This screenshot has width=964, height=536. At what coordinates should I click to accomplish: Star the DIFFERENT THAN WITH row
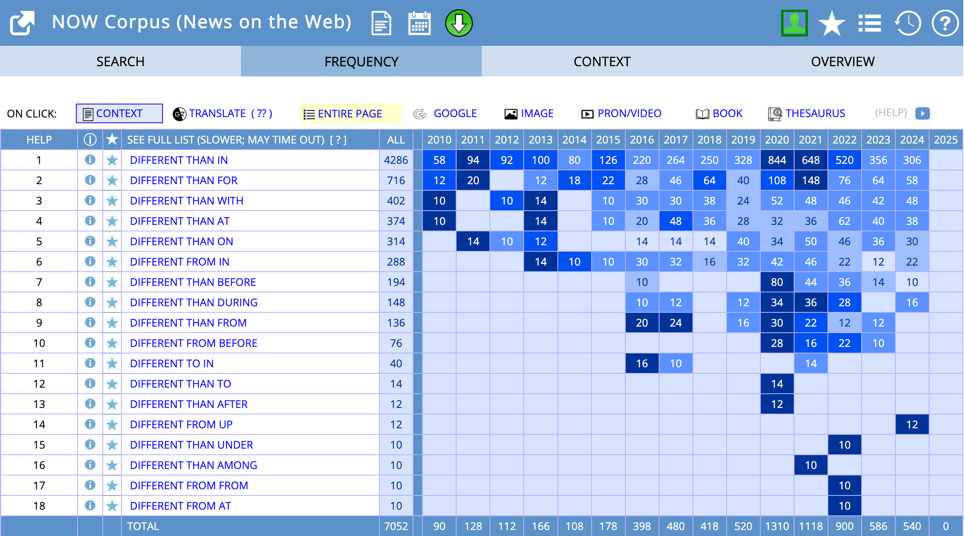112,201
